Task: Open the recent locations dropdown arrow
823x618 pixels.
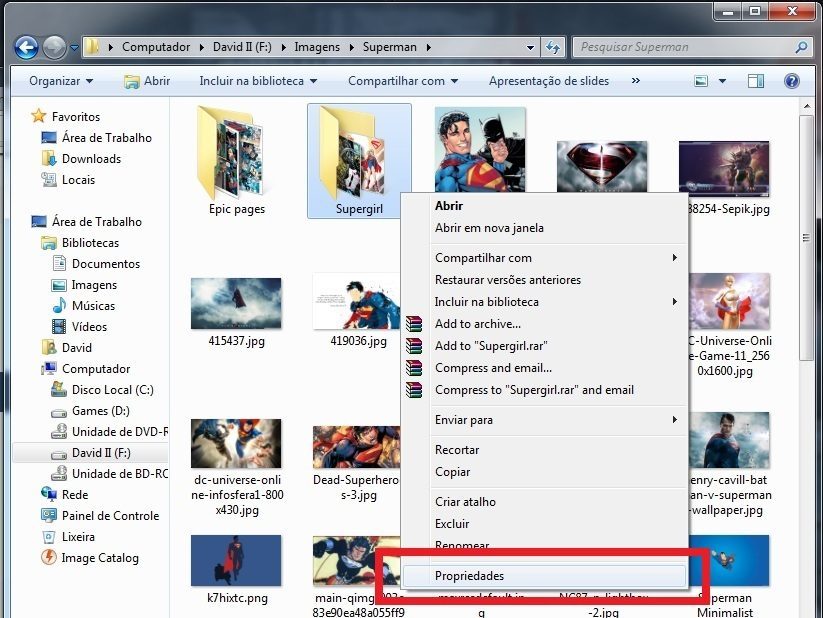Action: tap(75, 47)
